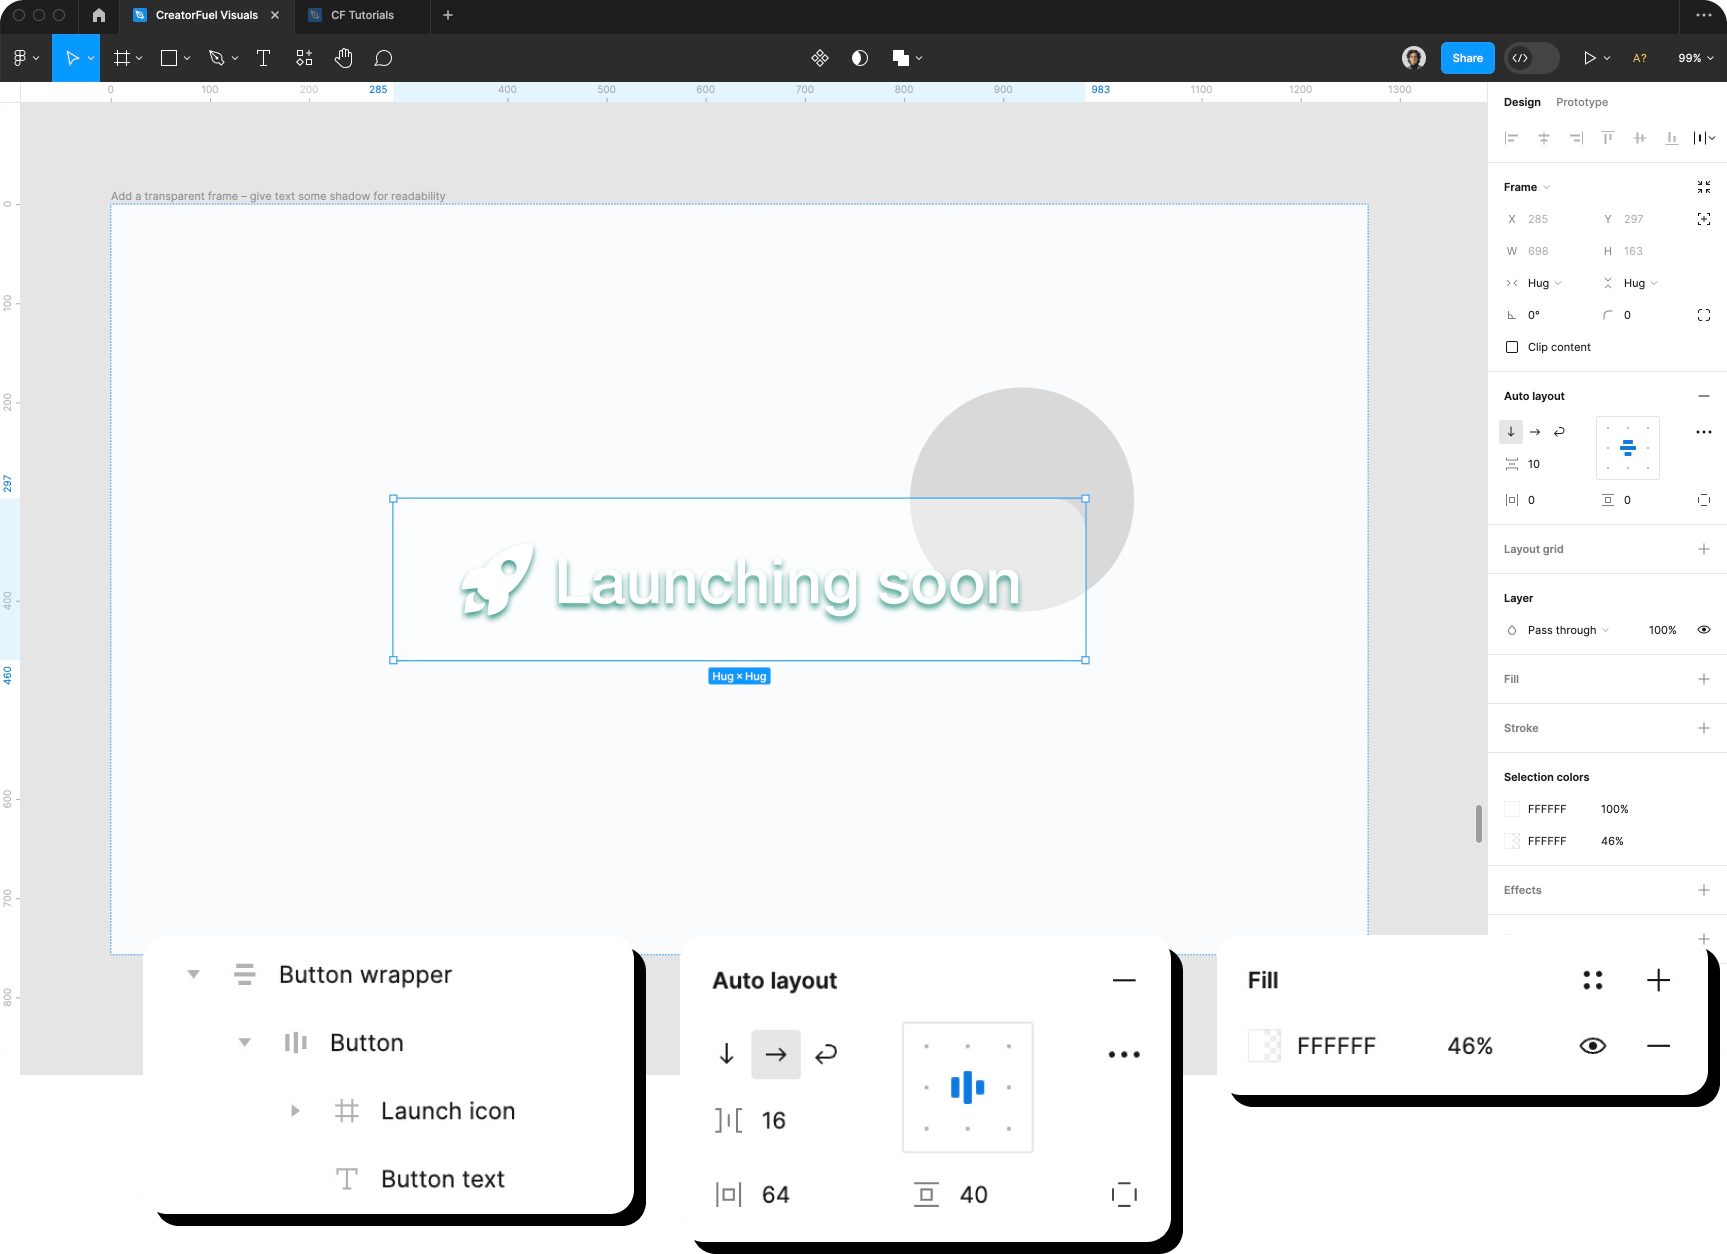This screenshot has width=1727, height=1254.
Task: Select the Pen drawing tool
Action: click(x=215, y=57)
